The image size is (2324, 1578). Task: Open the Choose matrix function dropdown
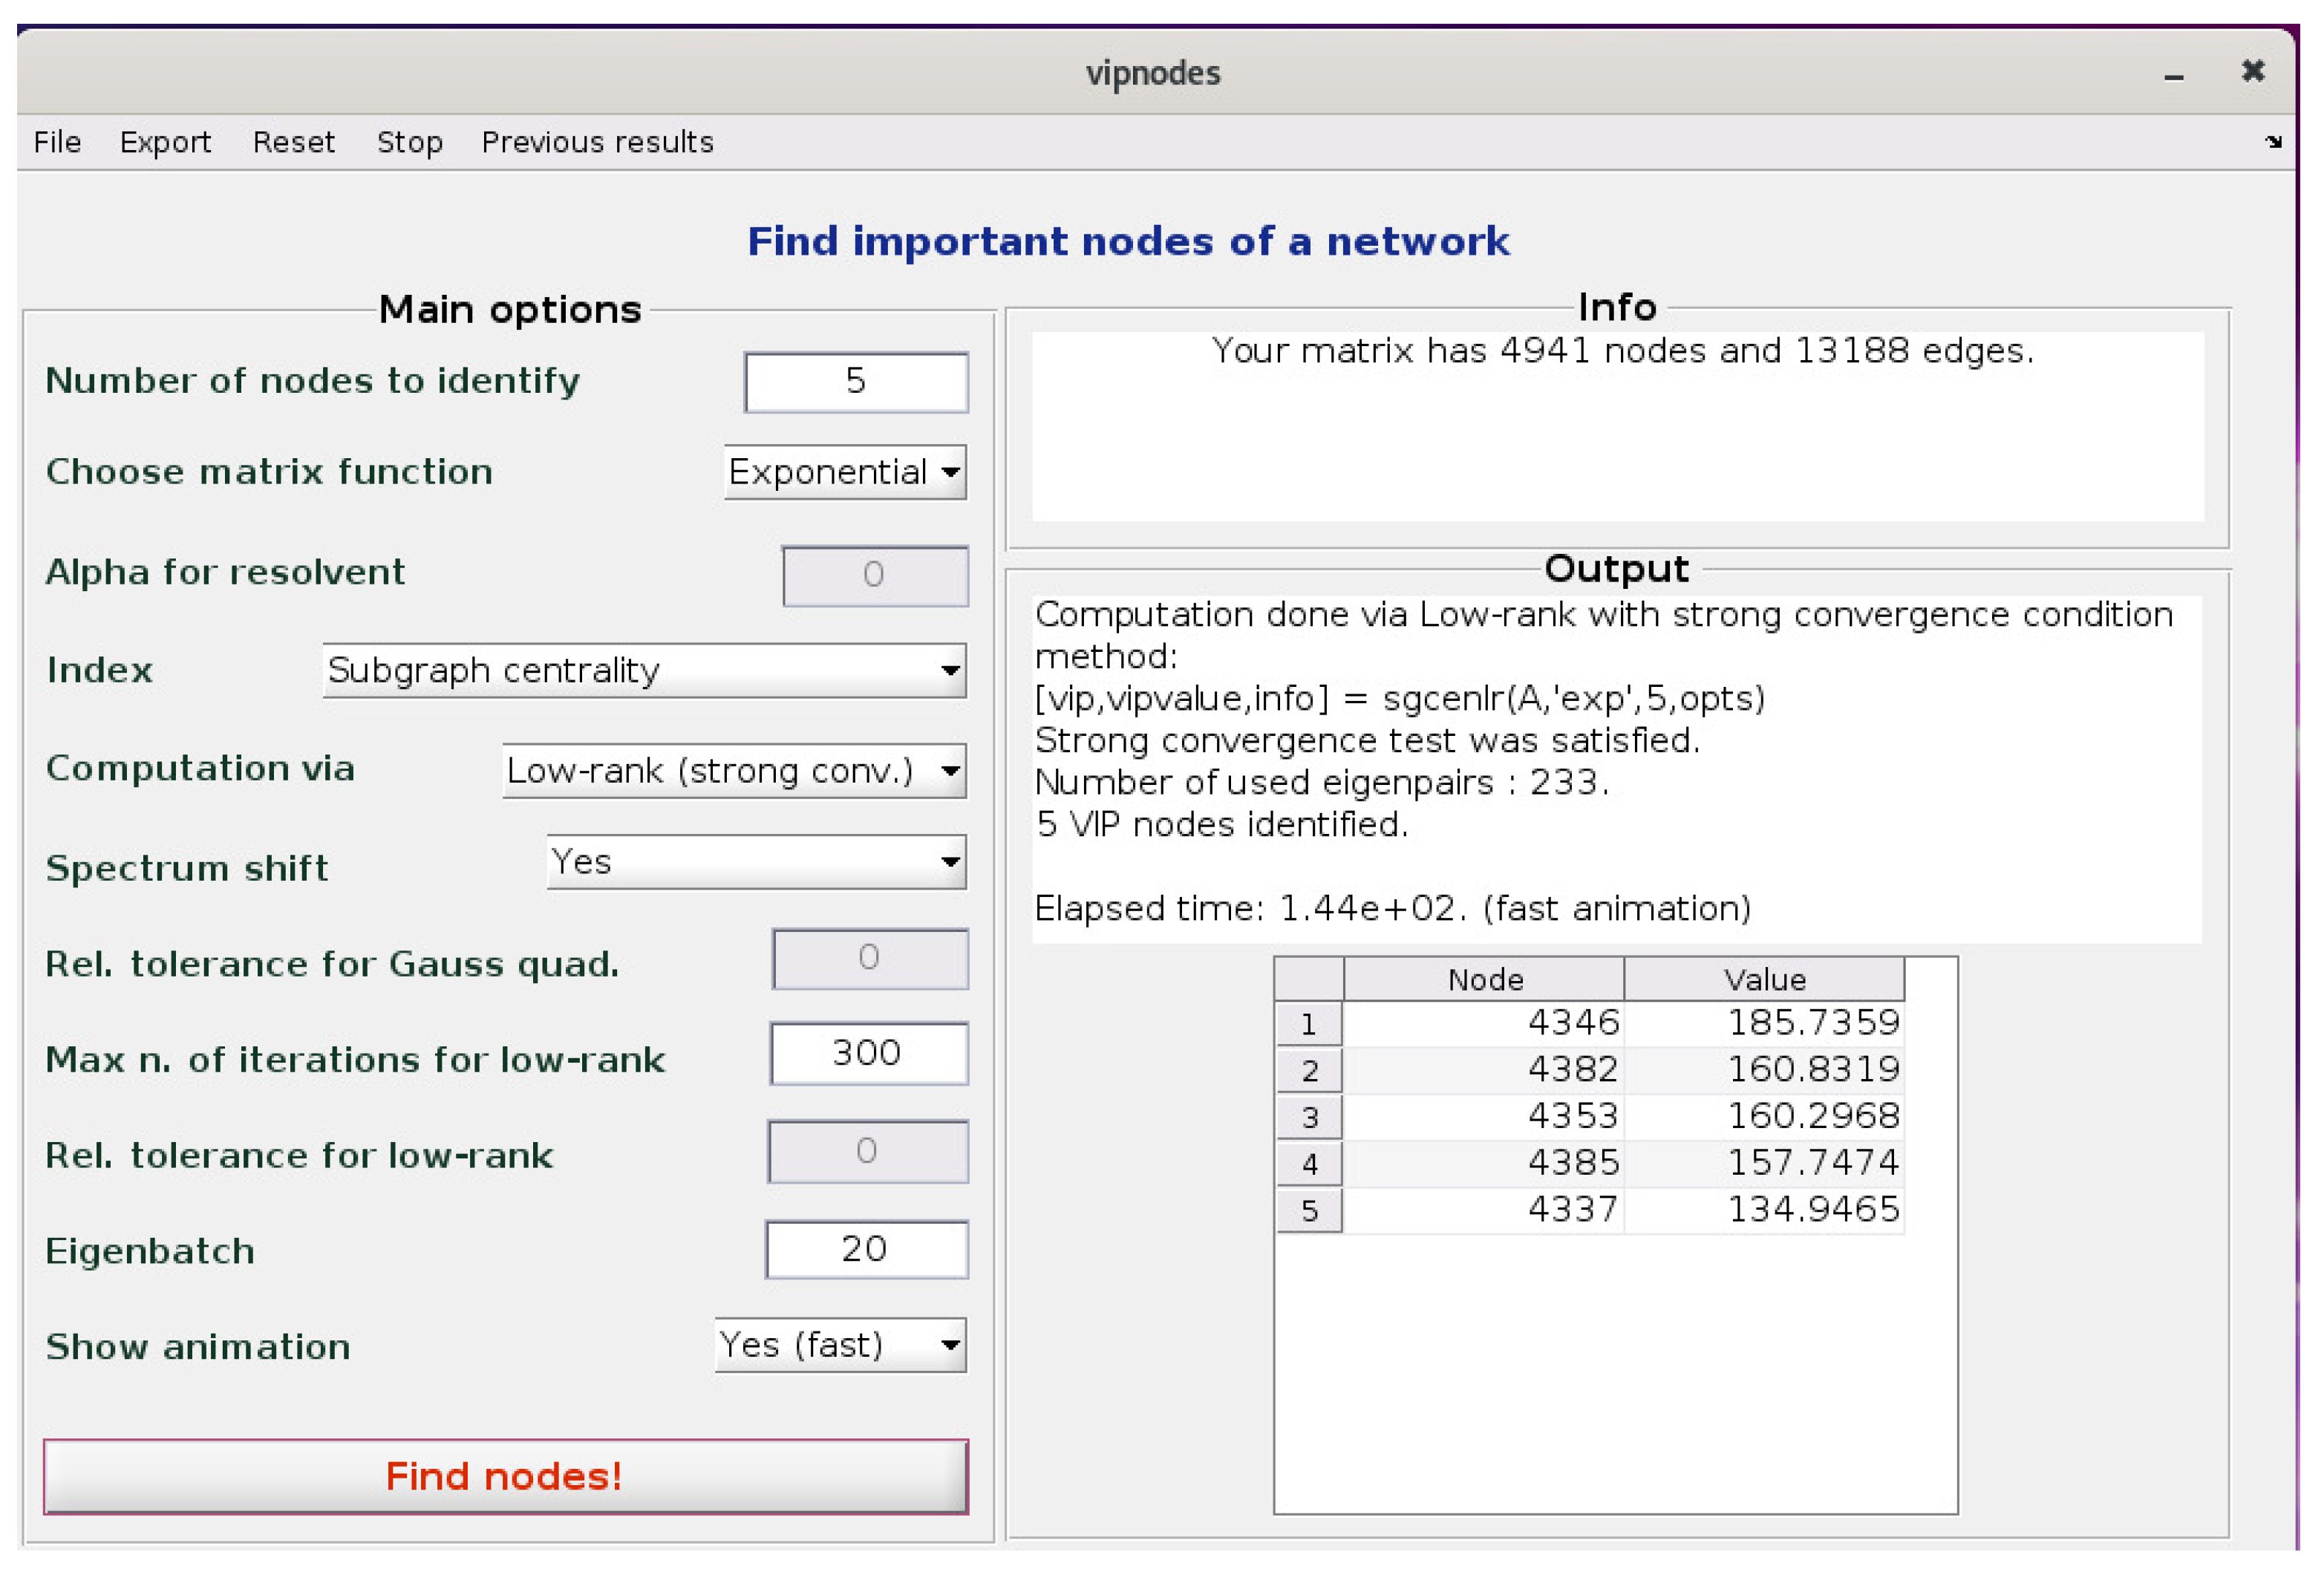click(x=844, y=471)
